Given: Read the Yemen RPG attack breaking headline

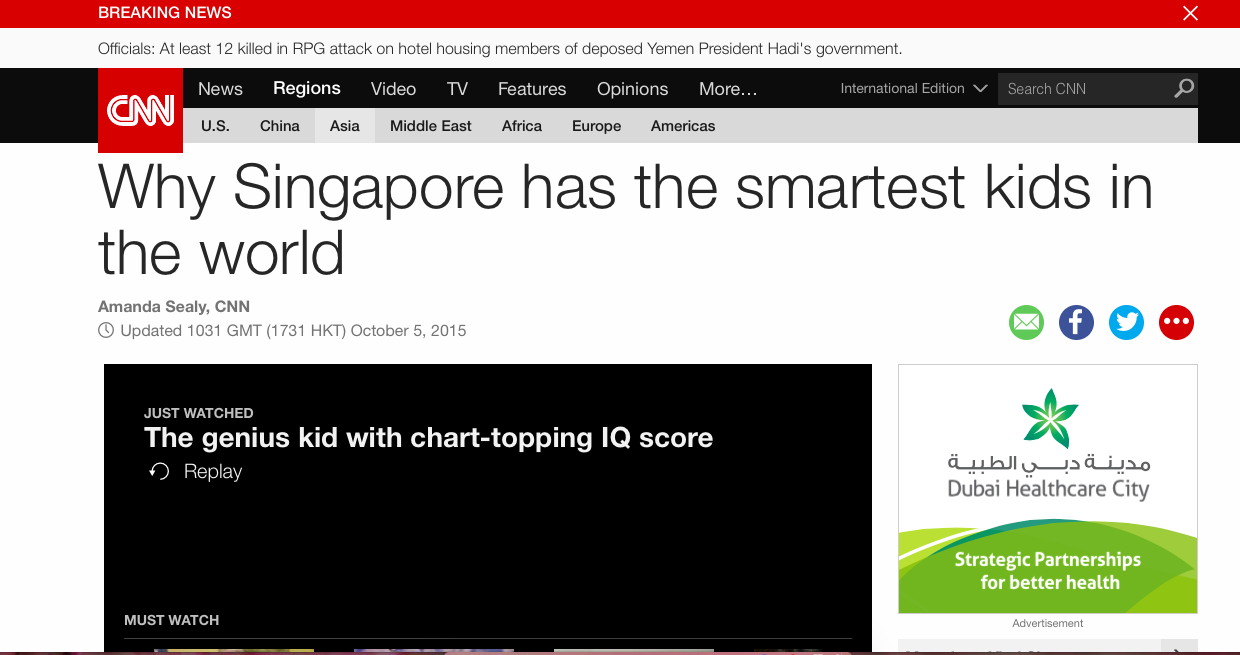Looking at the screenshot, I should pyautogui.click(x=500, y=48).
